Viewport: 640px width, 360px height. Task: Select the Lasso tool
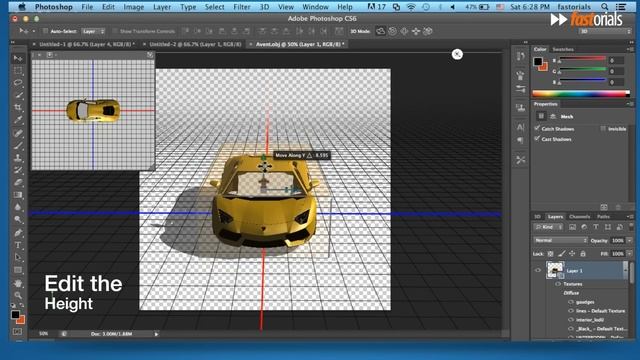(18, 83)
